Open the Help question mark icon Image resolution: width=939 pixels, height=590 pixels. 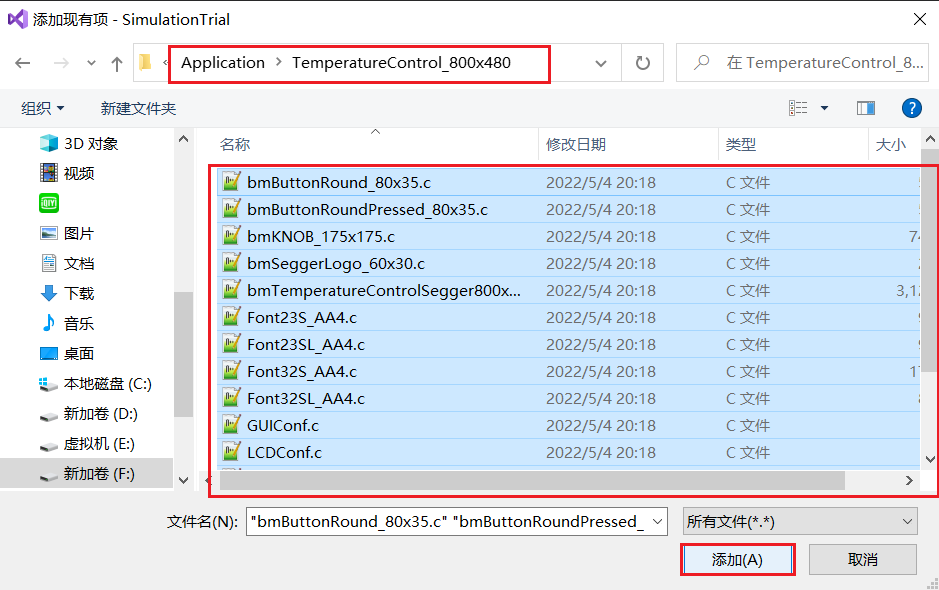pos(911,107)
